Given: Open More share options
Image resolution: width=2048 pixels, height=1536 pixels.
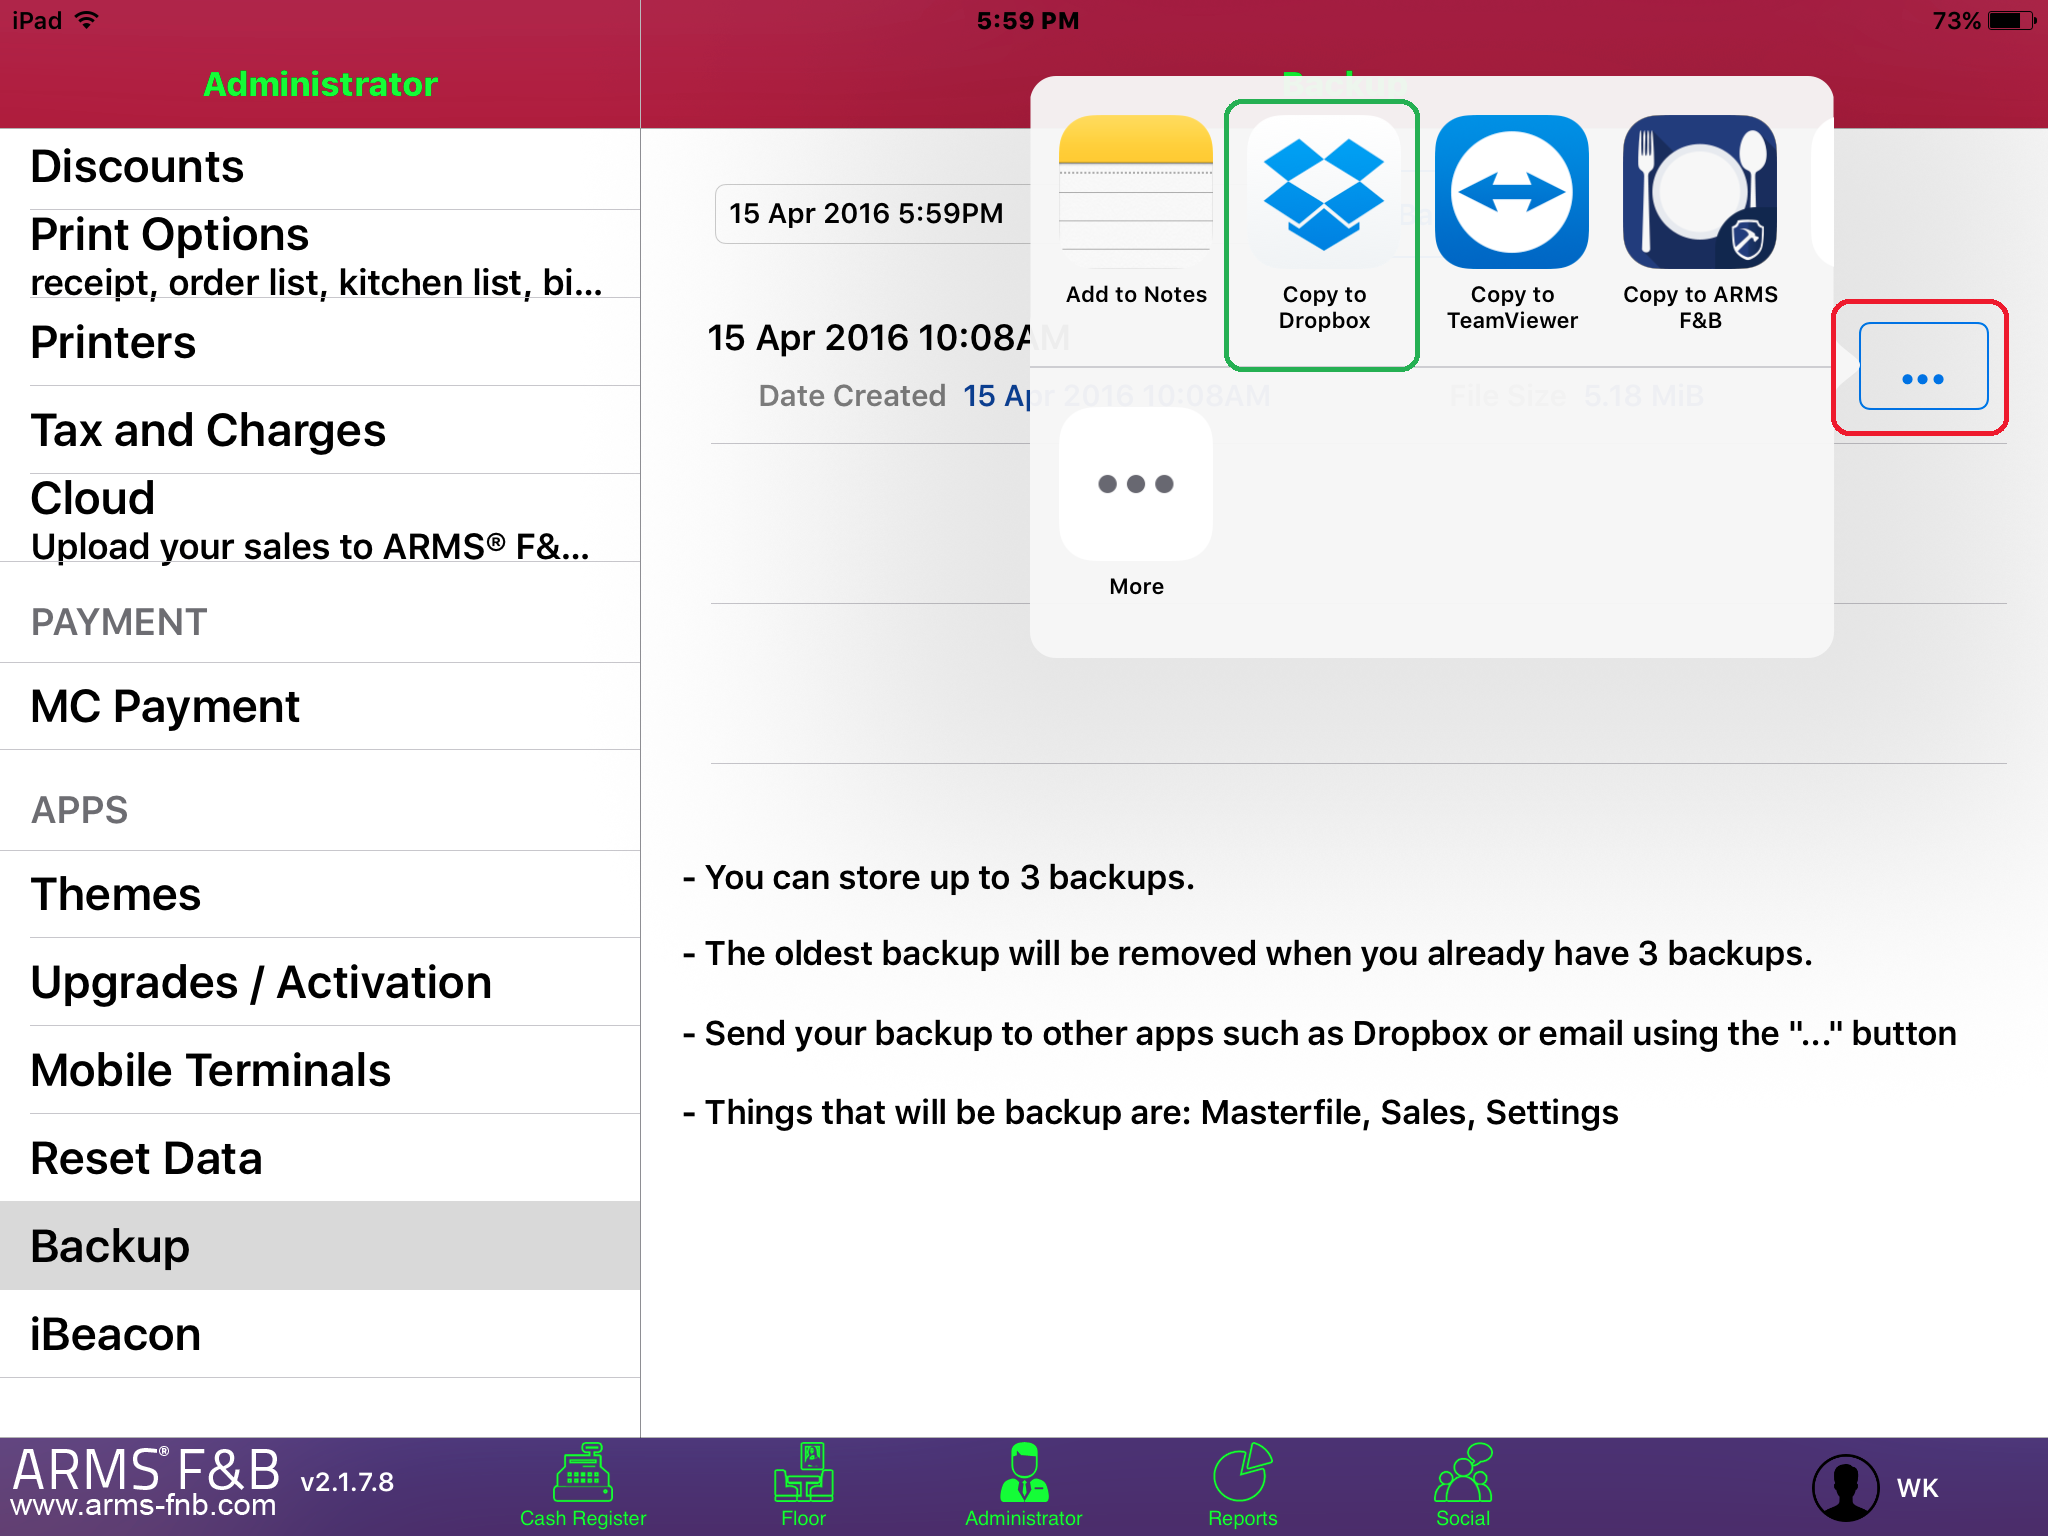Looking at the screenshot, I should click(x=1135, y=485).
